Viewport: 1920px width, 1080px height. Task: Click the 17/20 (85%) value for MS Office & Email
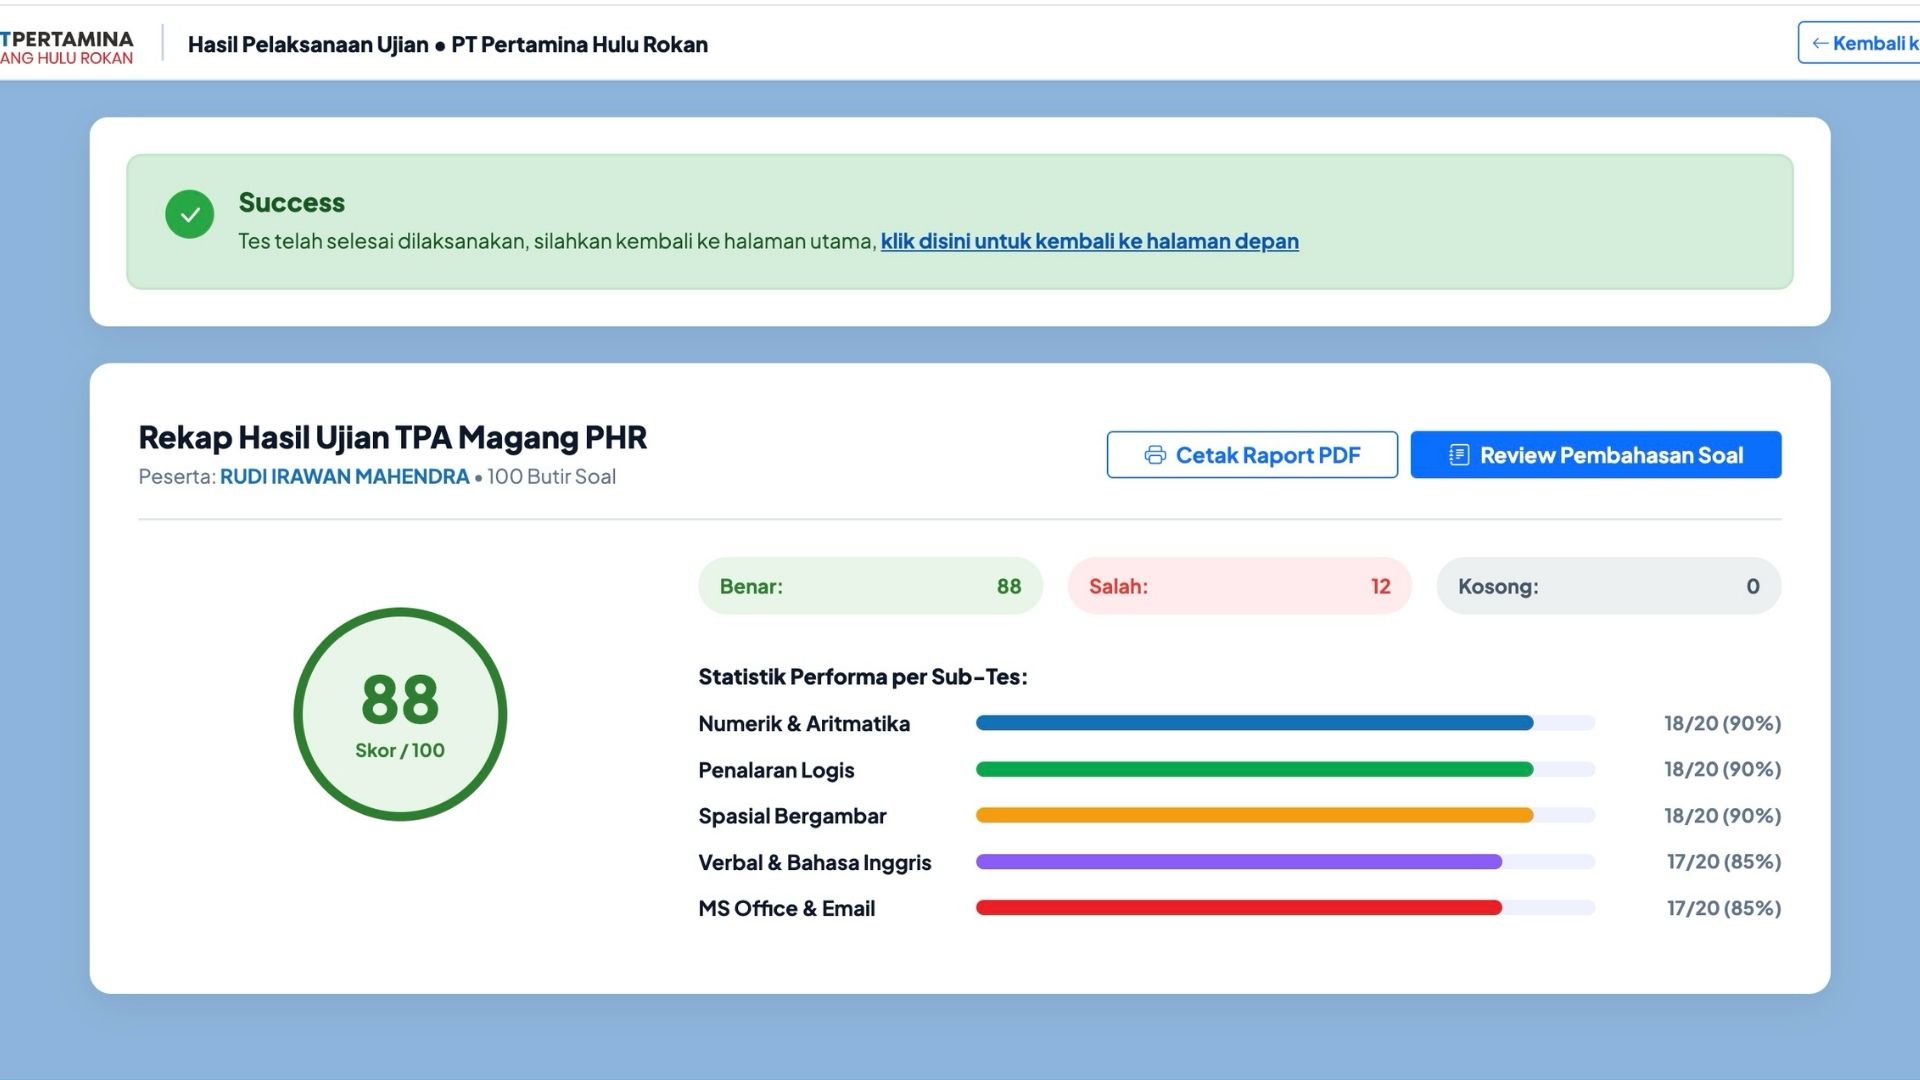pyautogui.click(x=1724, y=908)
